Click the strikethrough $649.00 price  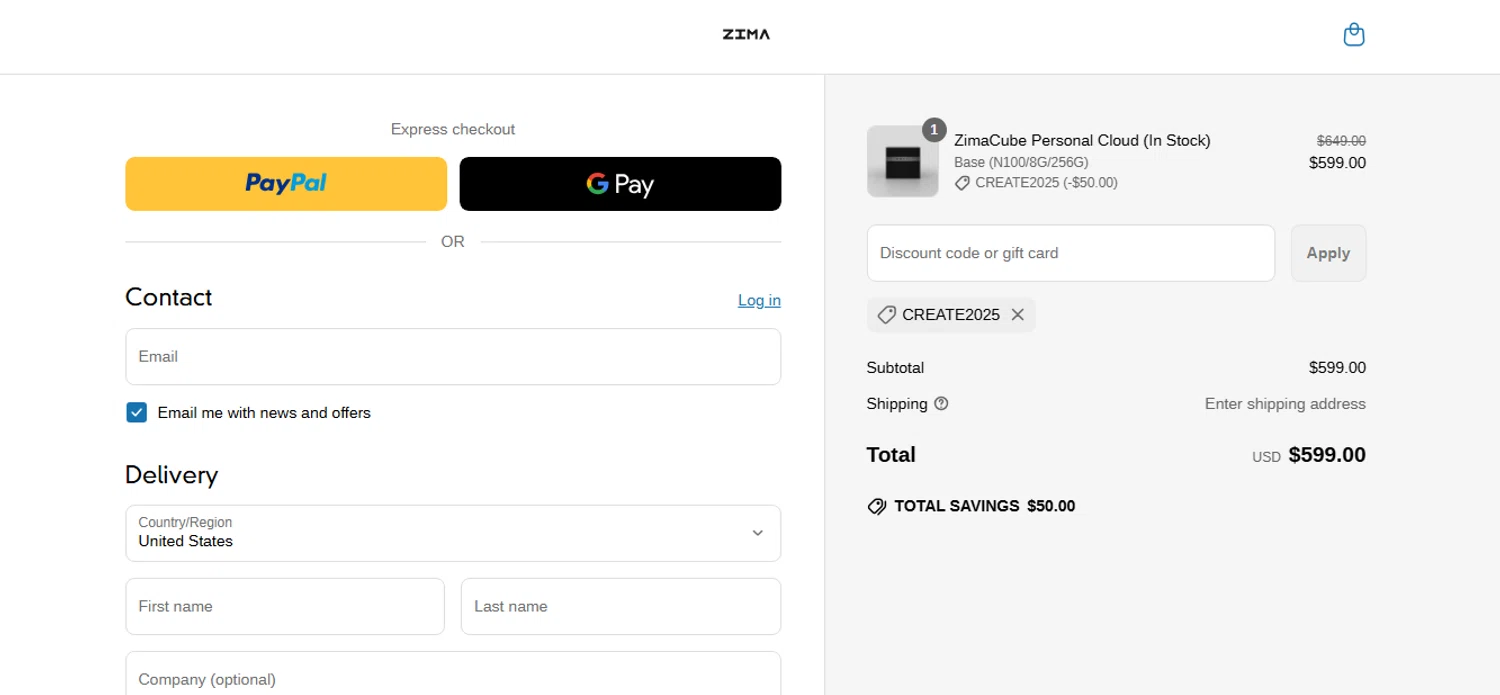point(1341,141)
